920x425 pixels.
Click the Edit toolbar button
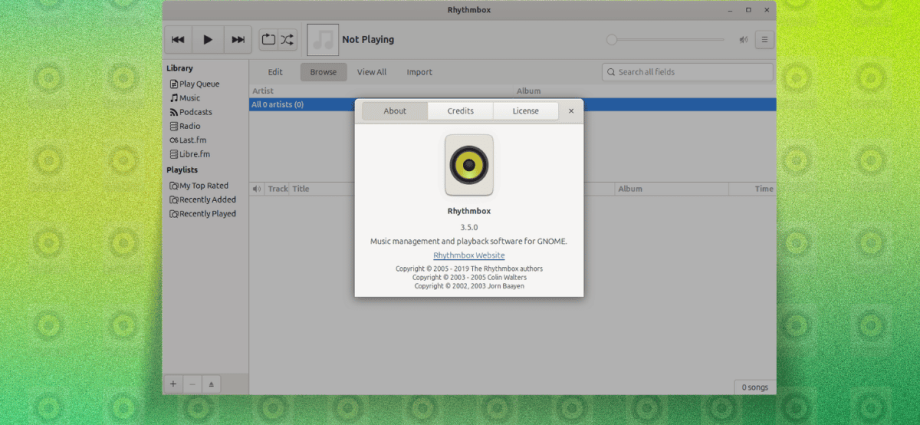(275, 72)
